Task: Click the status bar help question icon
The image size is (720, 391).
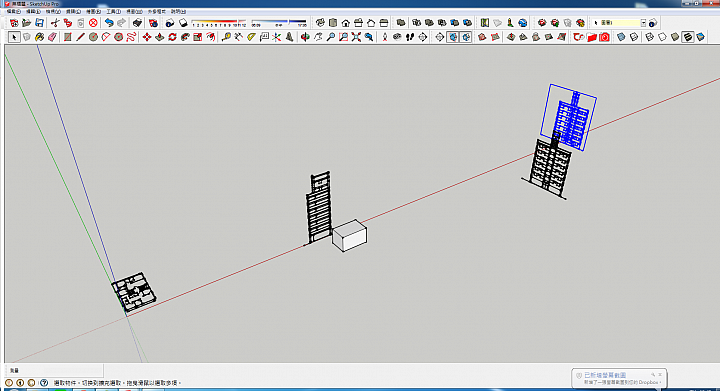Action: (x=44, y=382)
